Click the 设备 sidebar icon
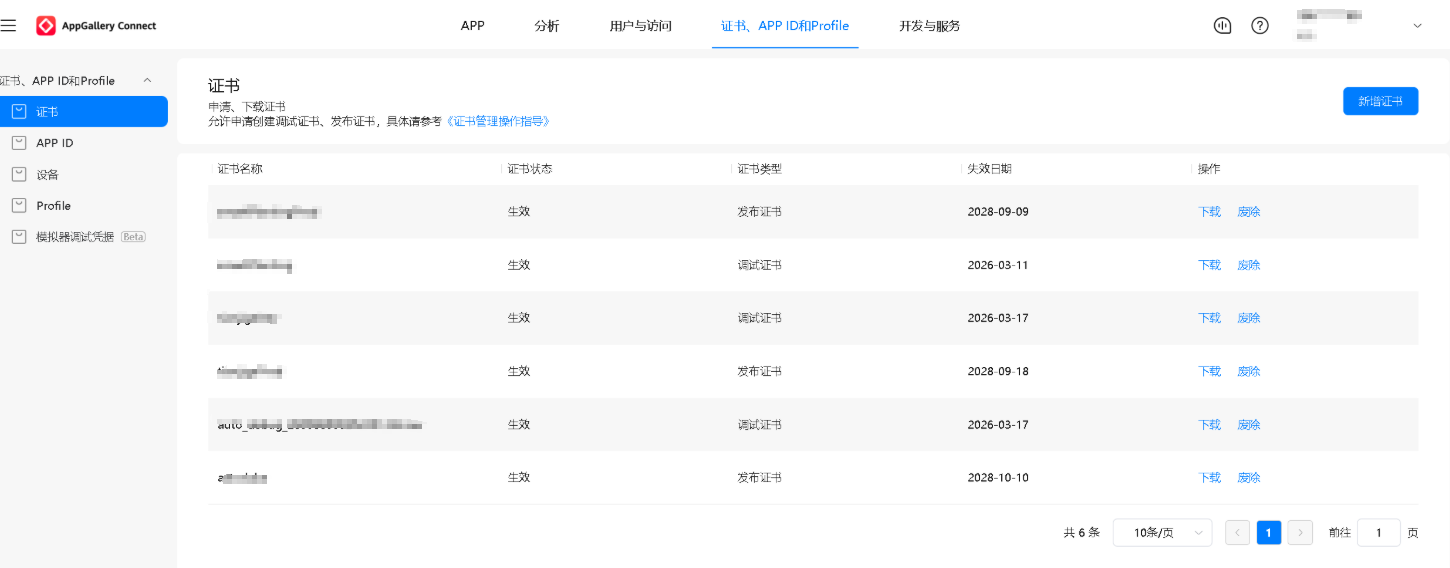Screen dimensions: 1450x568 point(19,174)
